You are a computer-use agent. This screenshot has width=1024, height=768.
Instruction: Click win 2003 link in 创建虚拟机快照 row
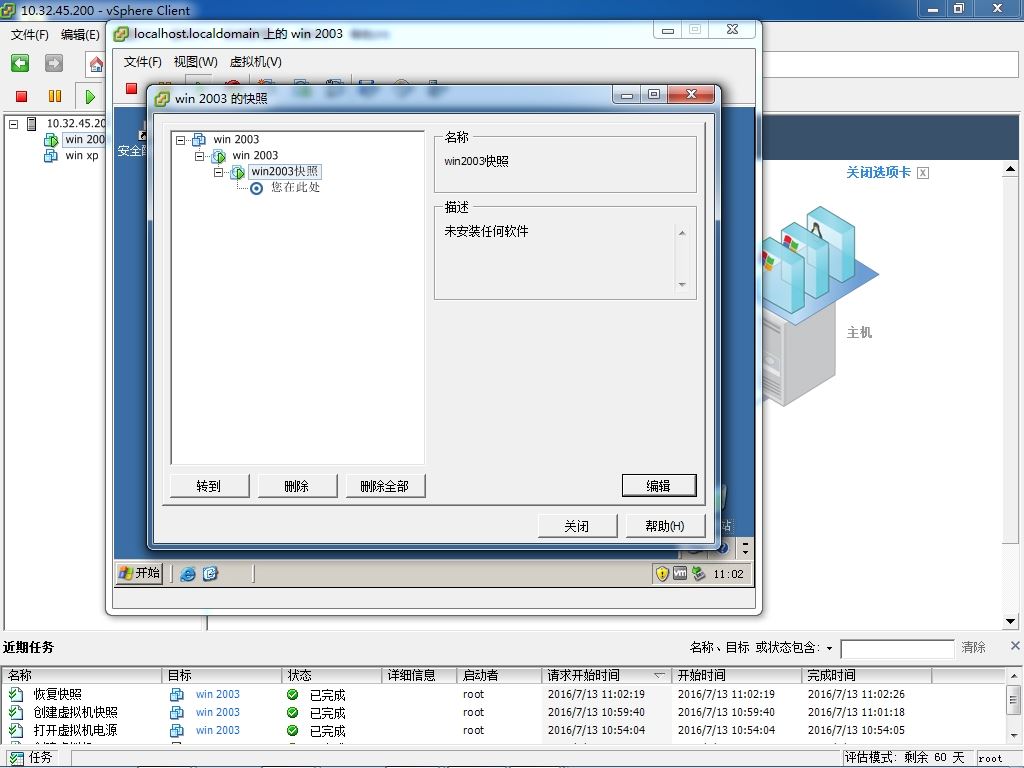point(217,712)
